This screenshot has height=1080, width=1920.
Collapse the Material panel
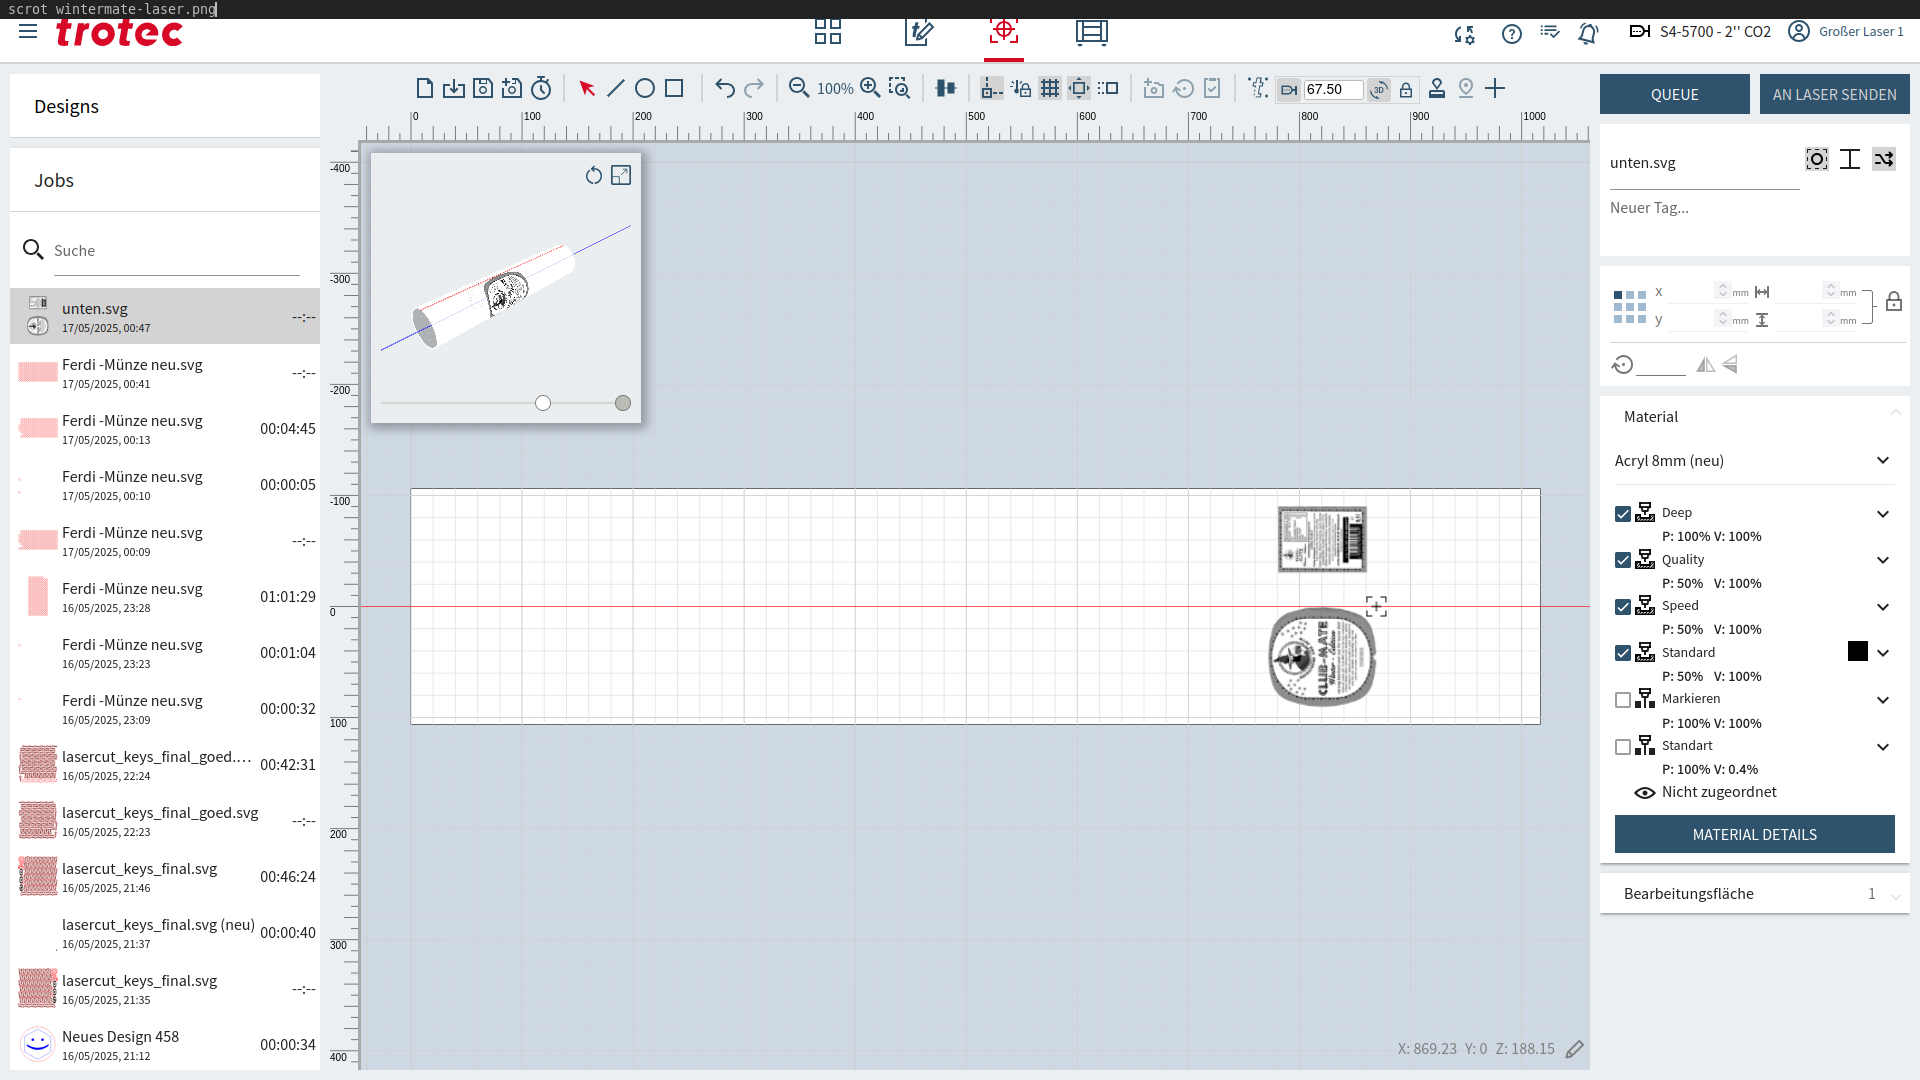coord(1895,412)
